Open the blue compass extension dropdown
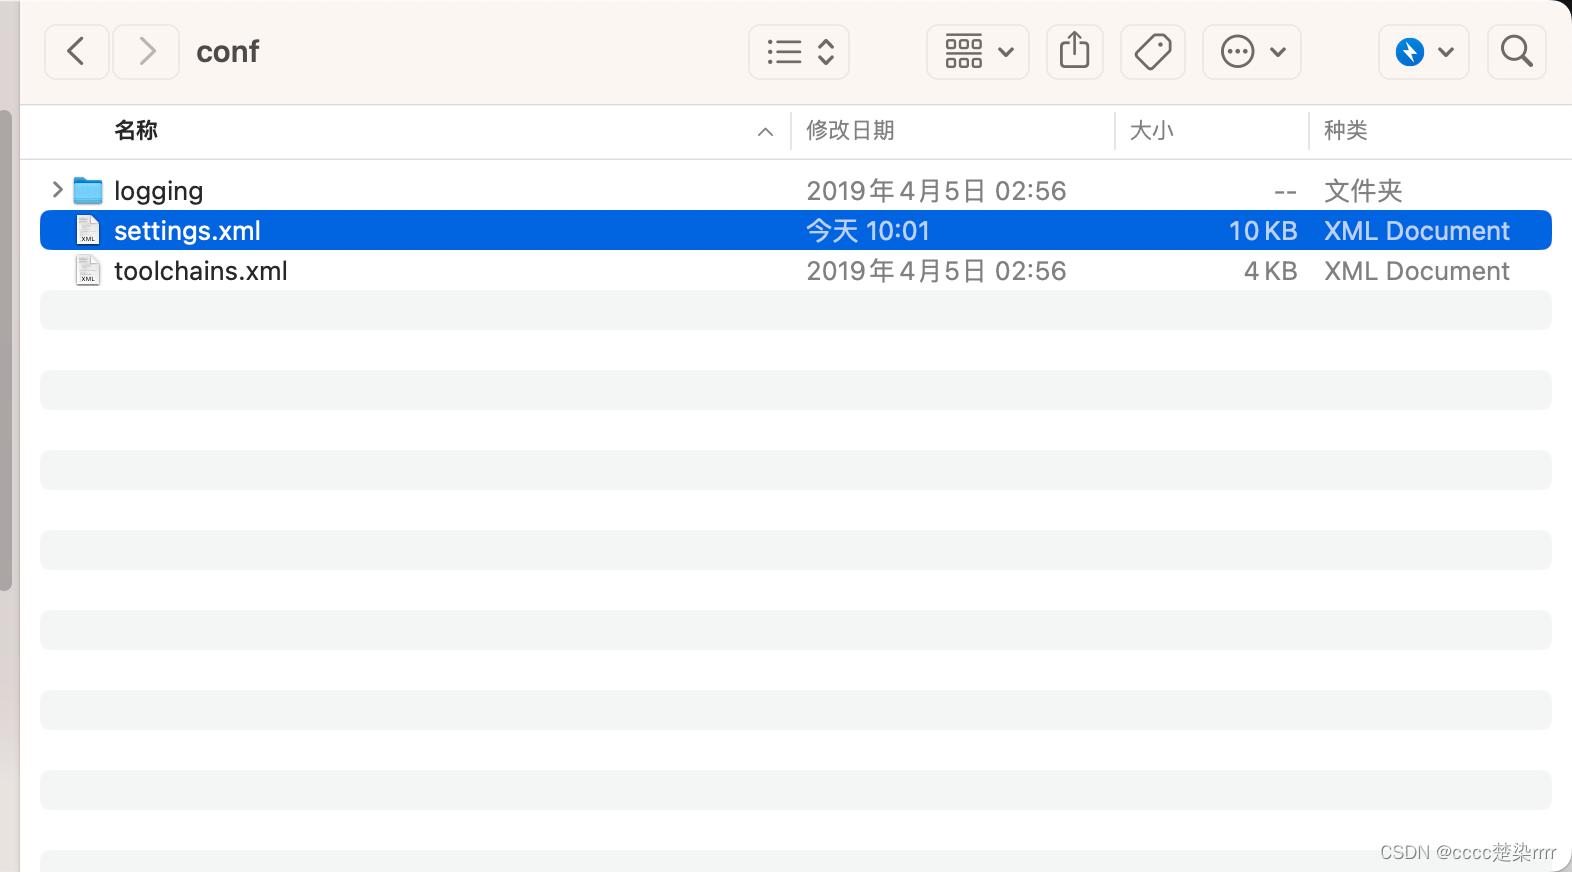Viewport: 1572px width, 872px height. (x=1424, y=51)
